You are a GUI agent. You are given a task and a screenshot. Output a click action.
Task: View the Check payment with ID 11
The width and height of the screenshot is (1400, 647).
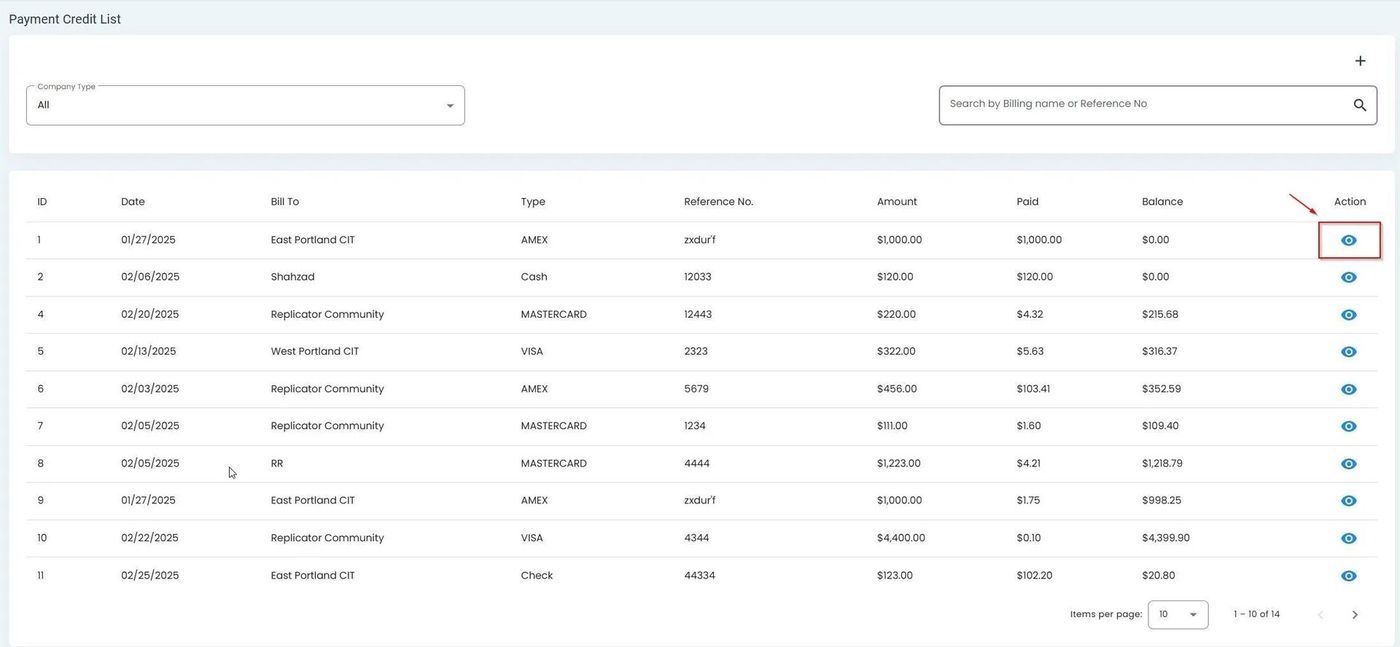[x=1348, y=576]
